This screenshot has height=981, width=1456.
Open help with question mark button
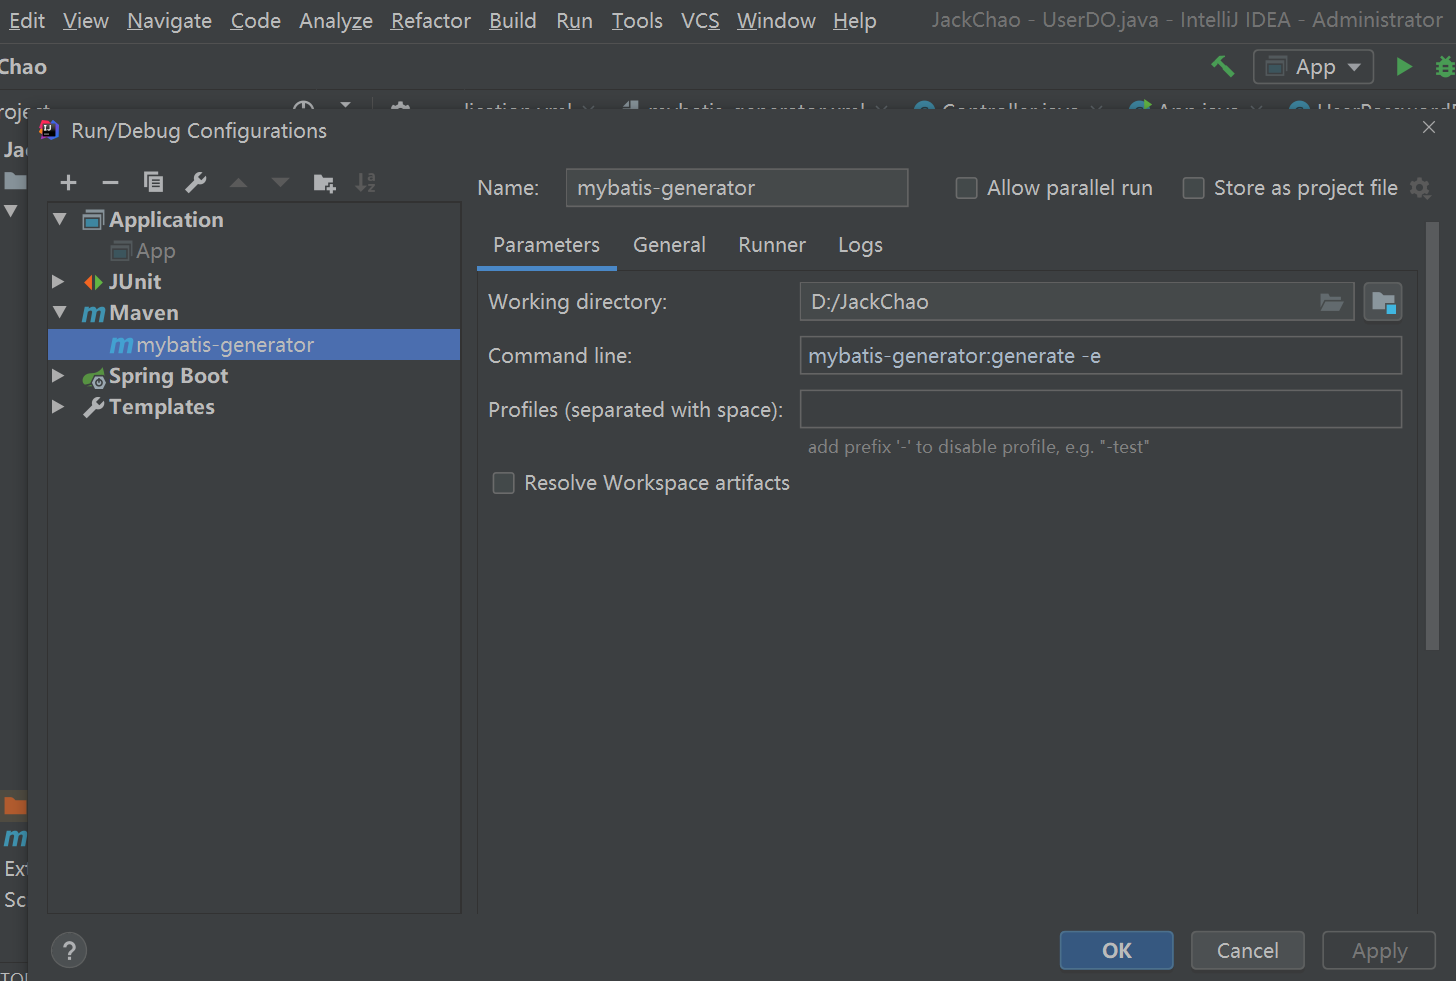coord(69,951)
